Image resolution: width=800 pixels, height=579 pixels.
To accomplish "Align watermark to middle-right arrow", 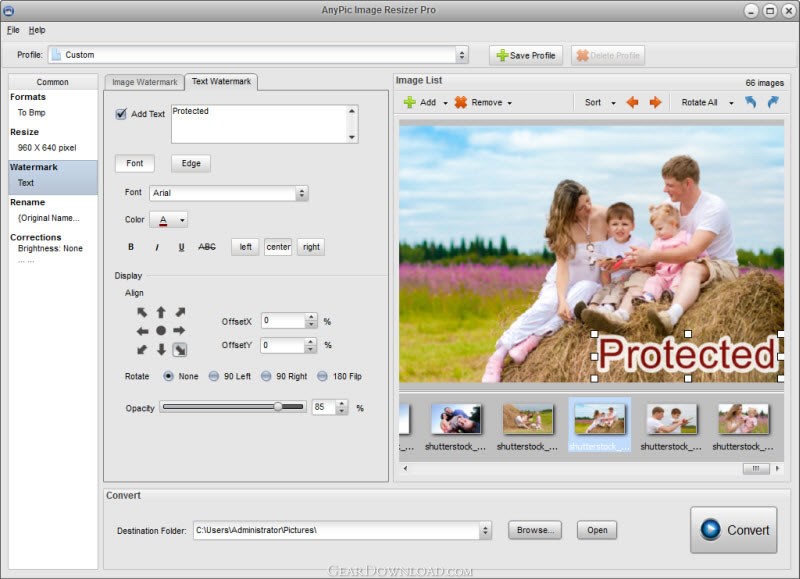I will tap(179, 331).
